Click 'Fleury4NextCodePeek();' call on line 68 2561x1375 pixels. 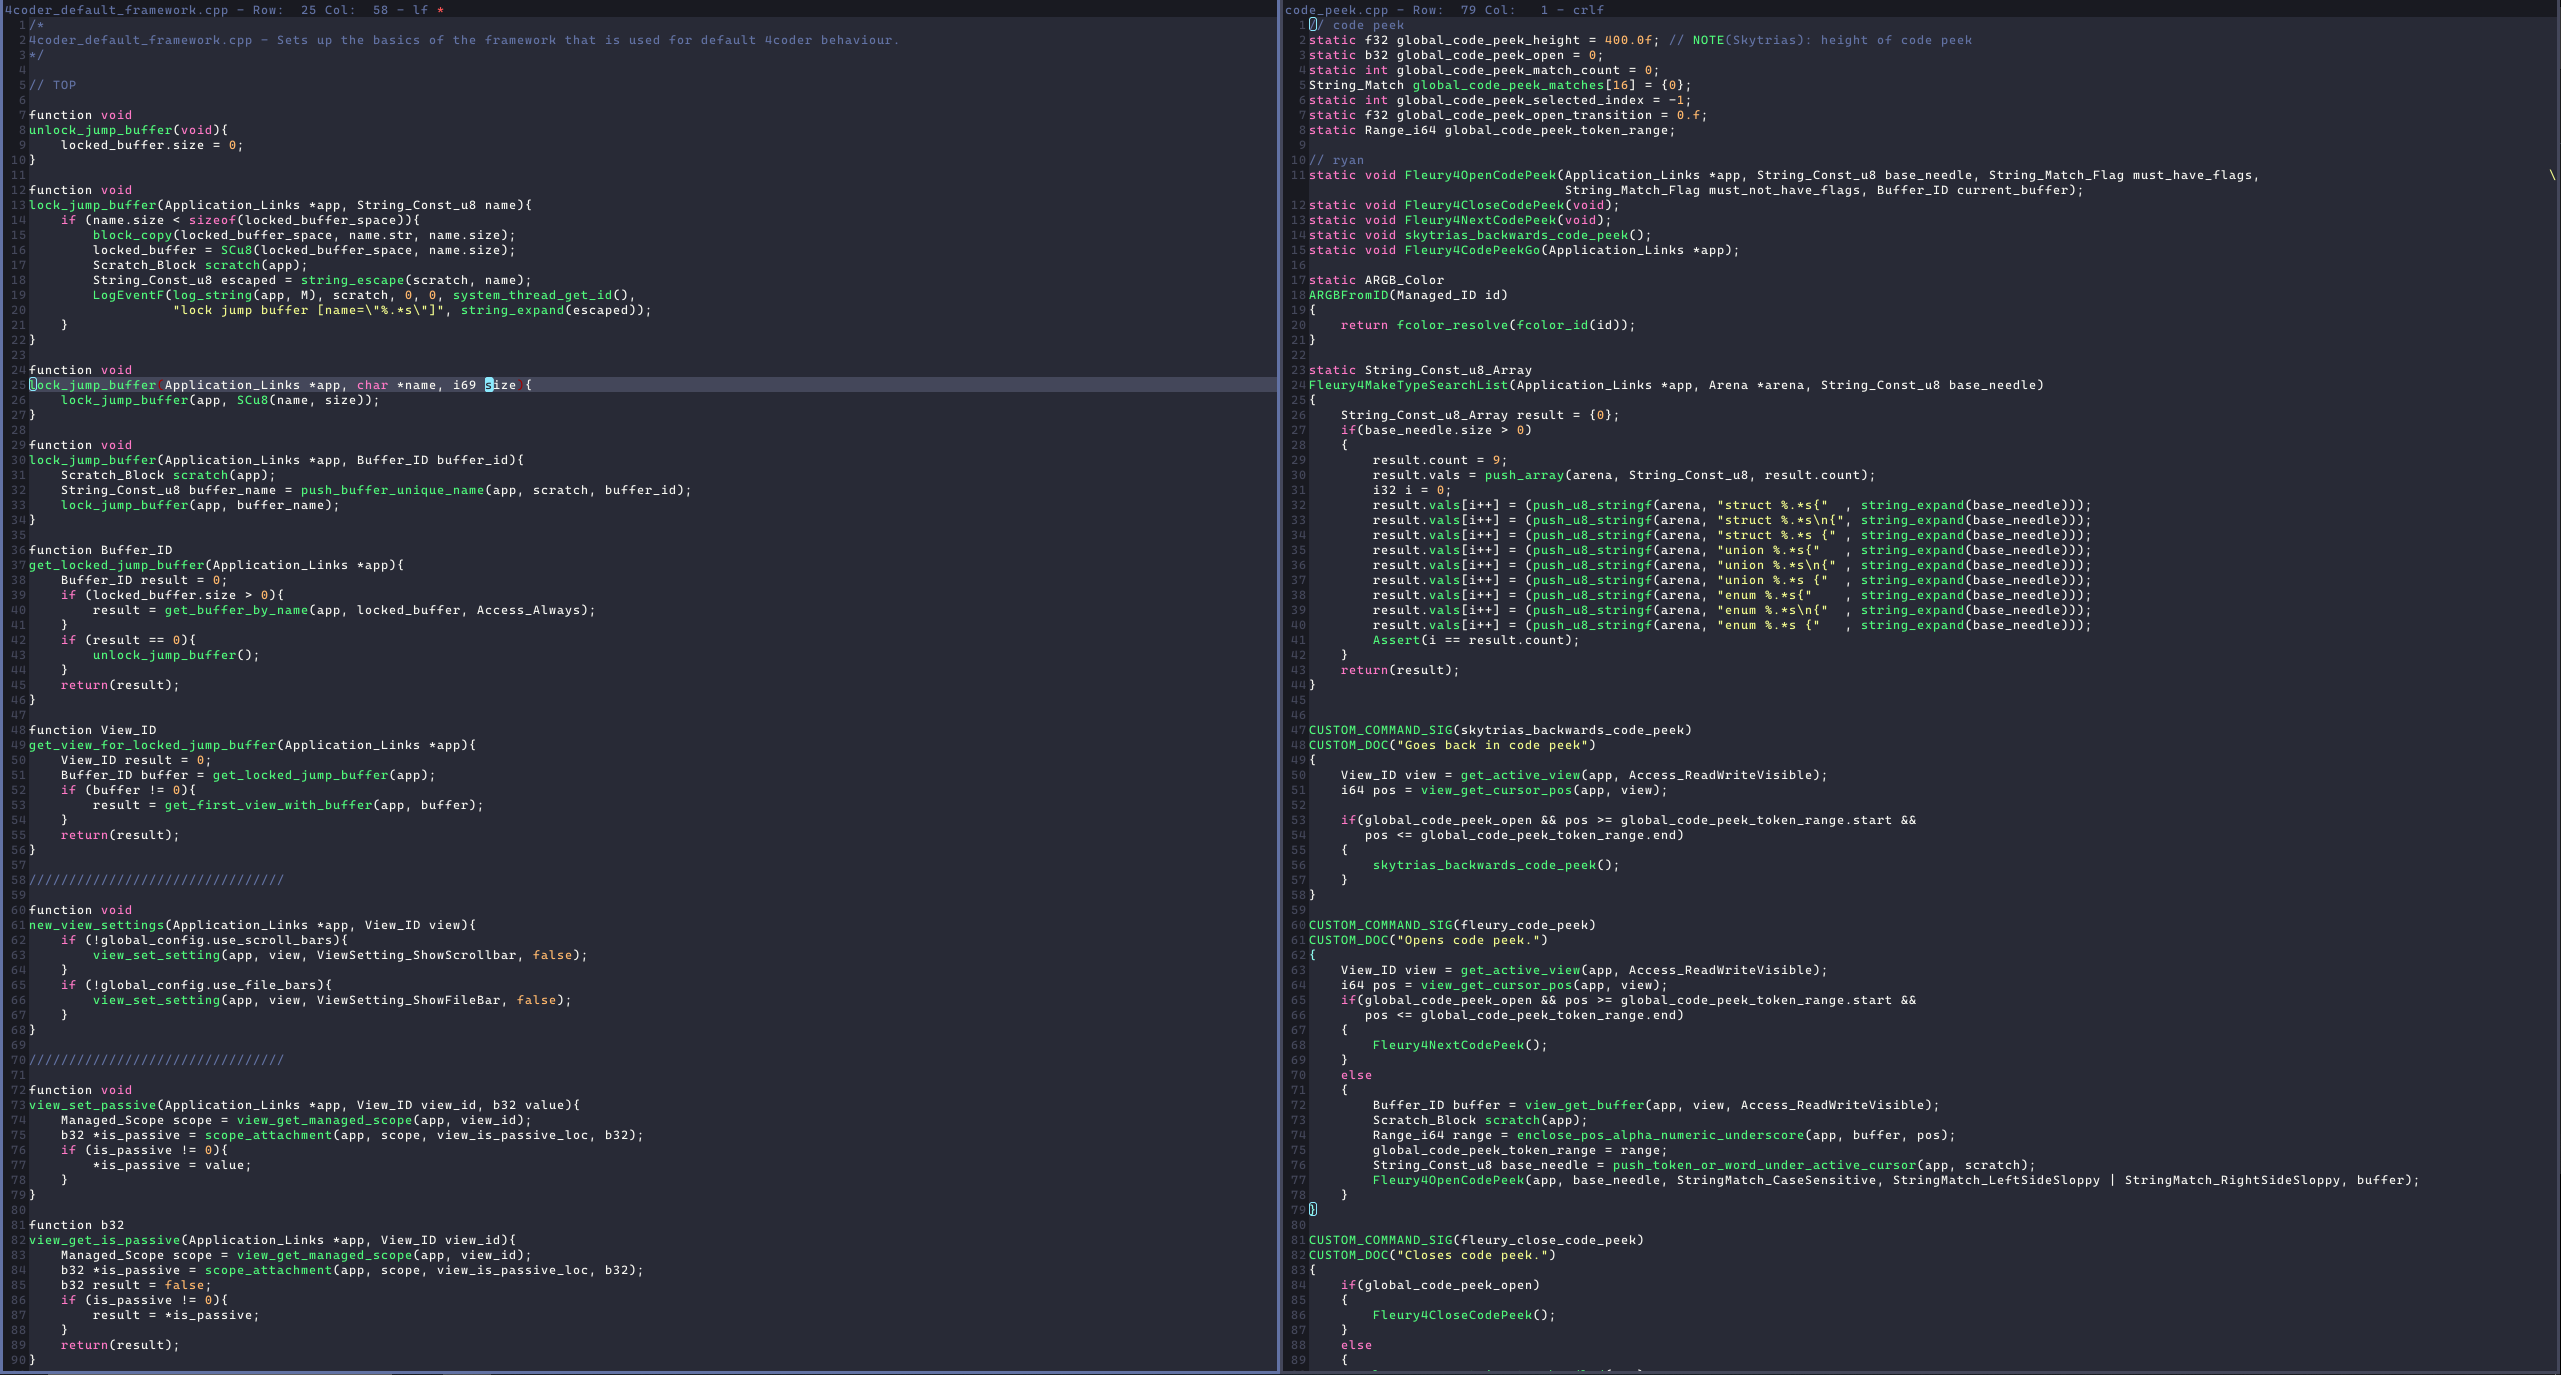(x=1461, y=1045)
